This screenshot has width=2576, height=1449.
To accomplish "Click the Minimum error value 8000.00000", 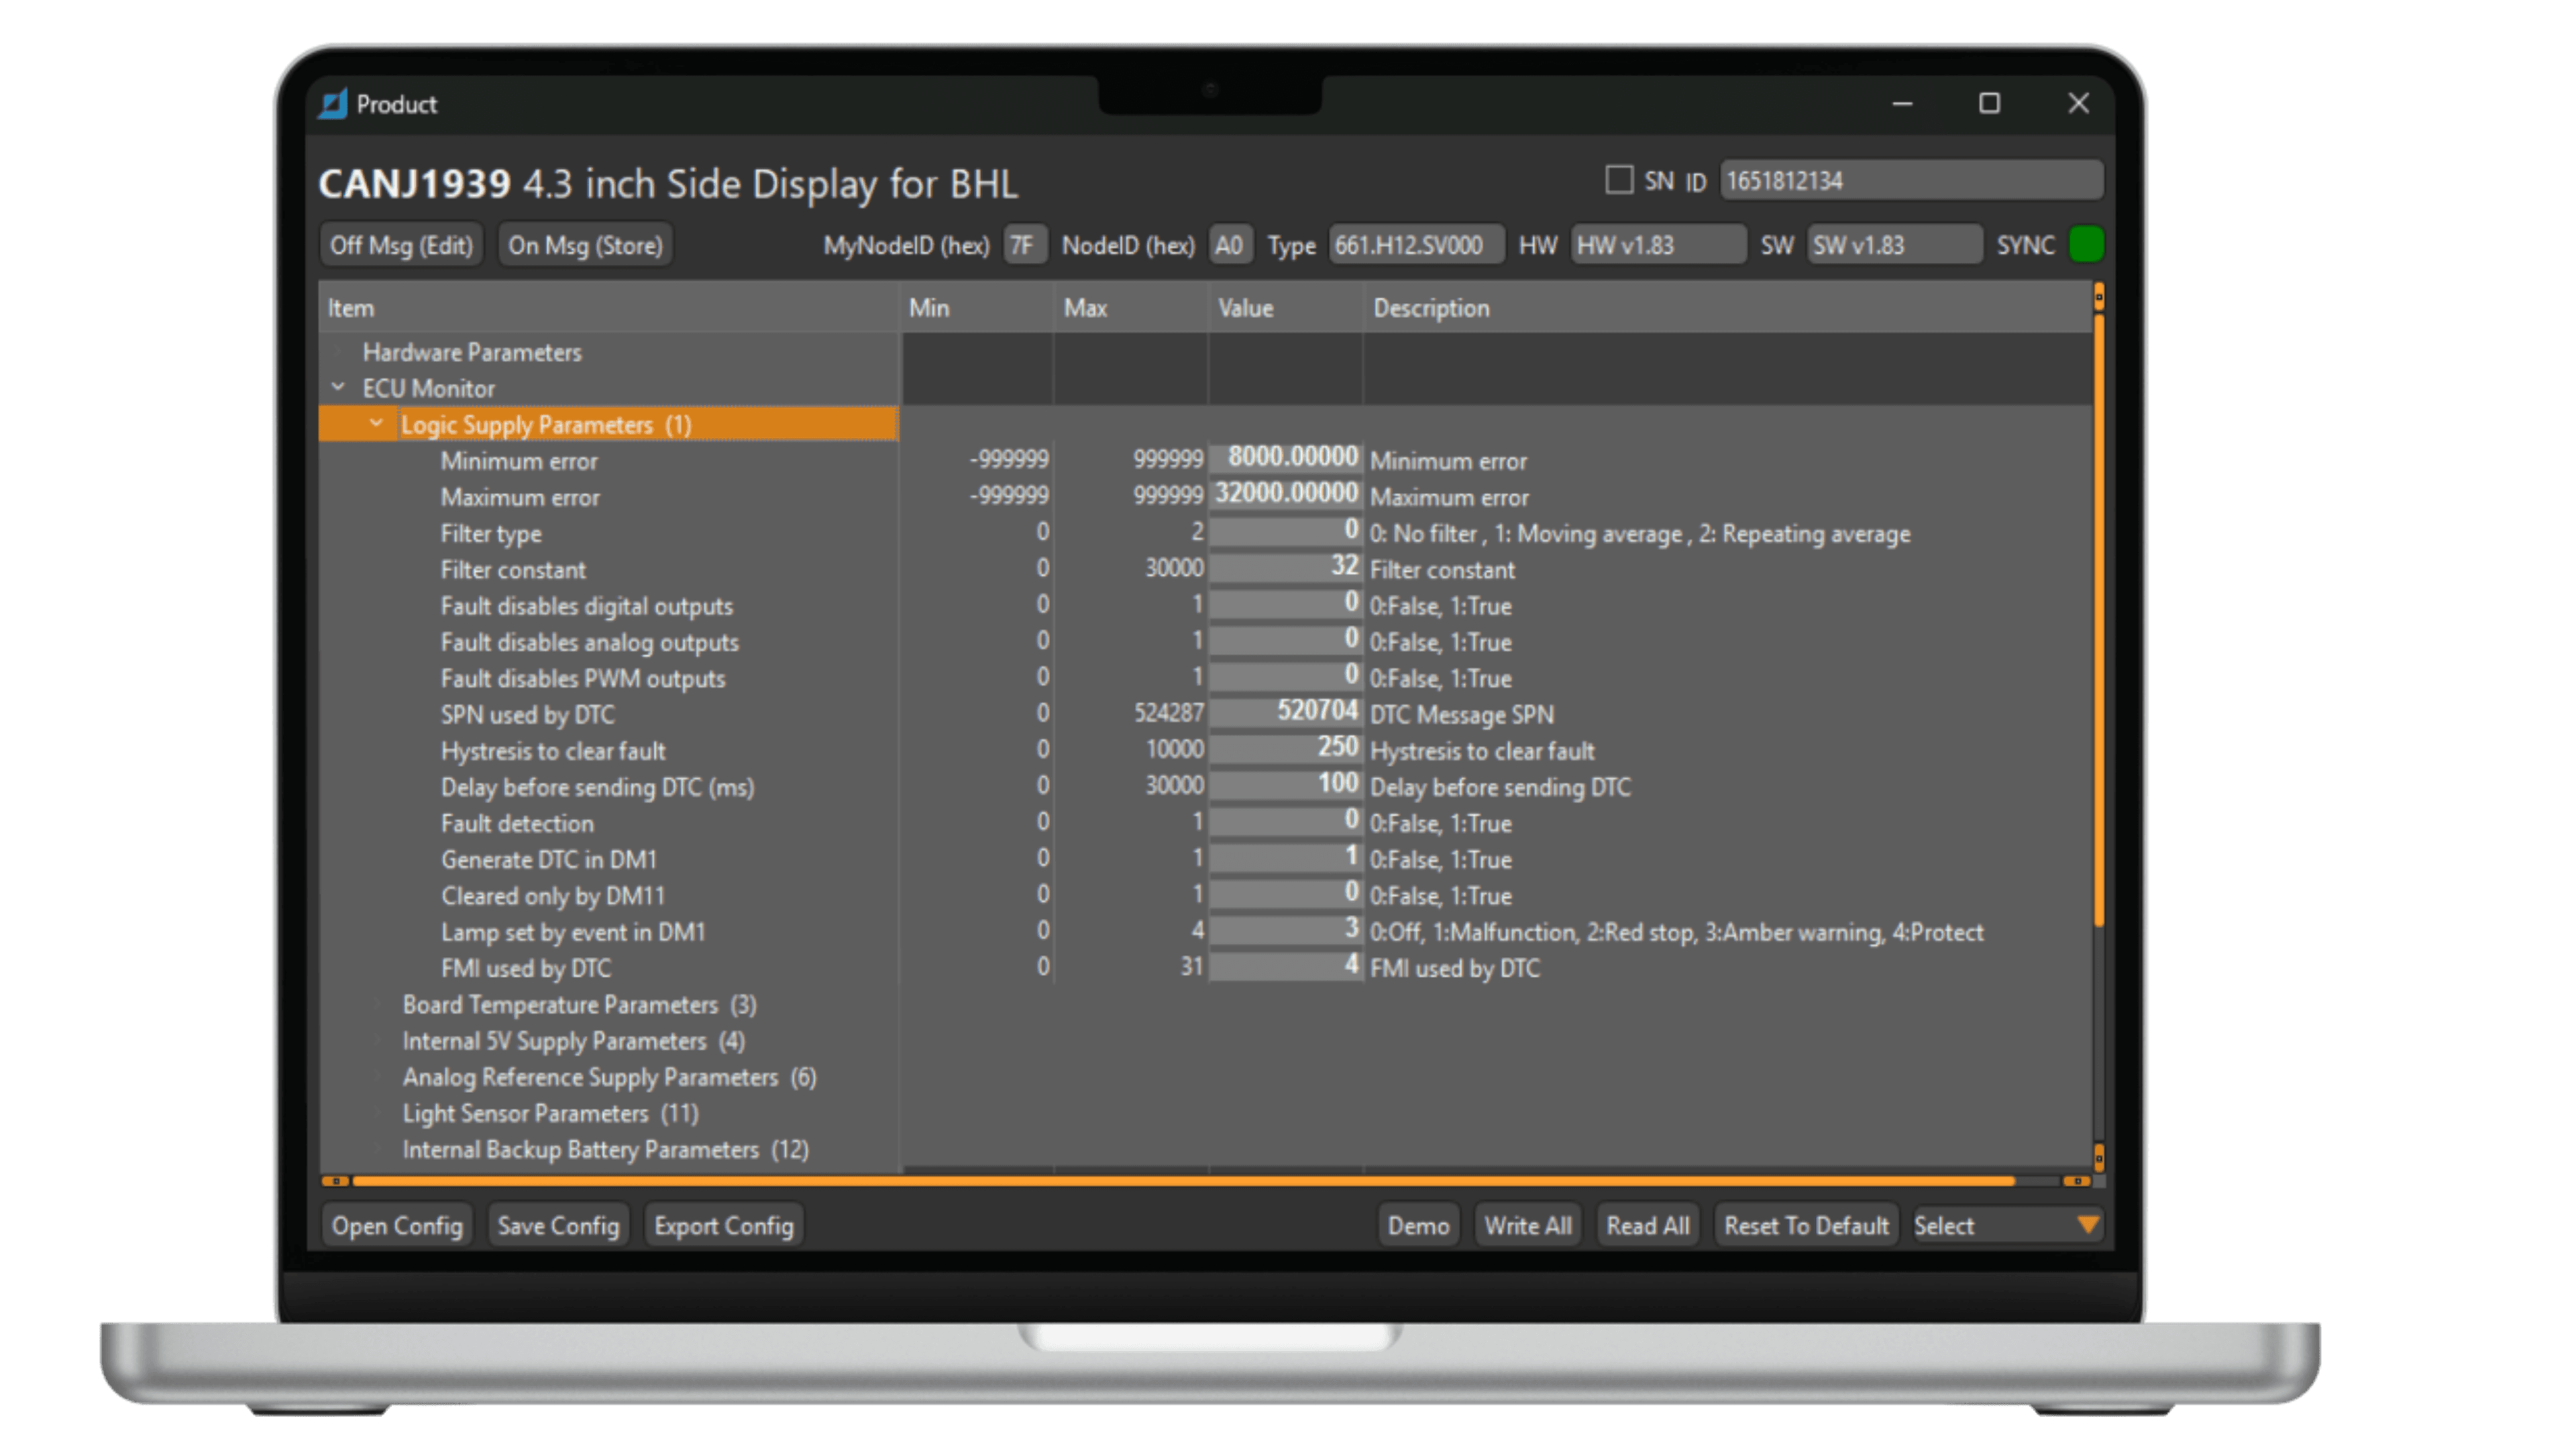I will 1286,458.
